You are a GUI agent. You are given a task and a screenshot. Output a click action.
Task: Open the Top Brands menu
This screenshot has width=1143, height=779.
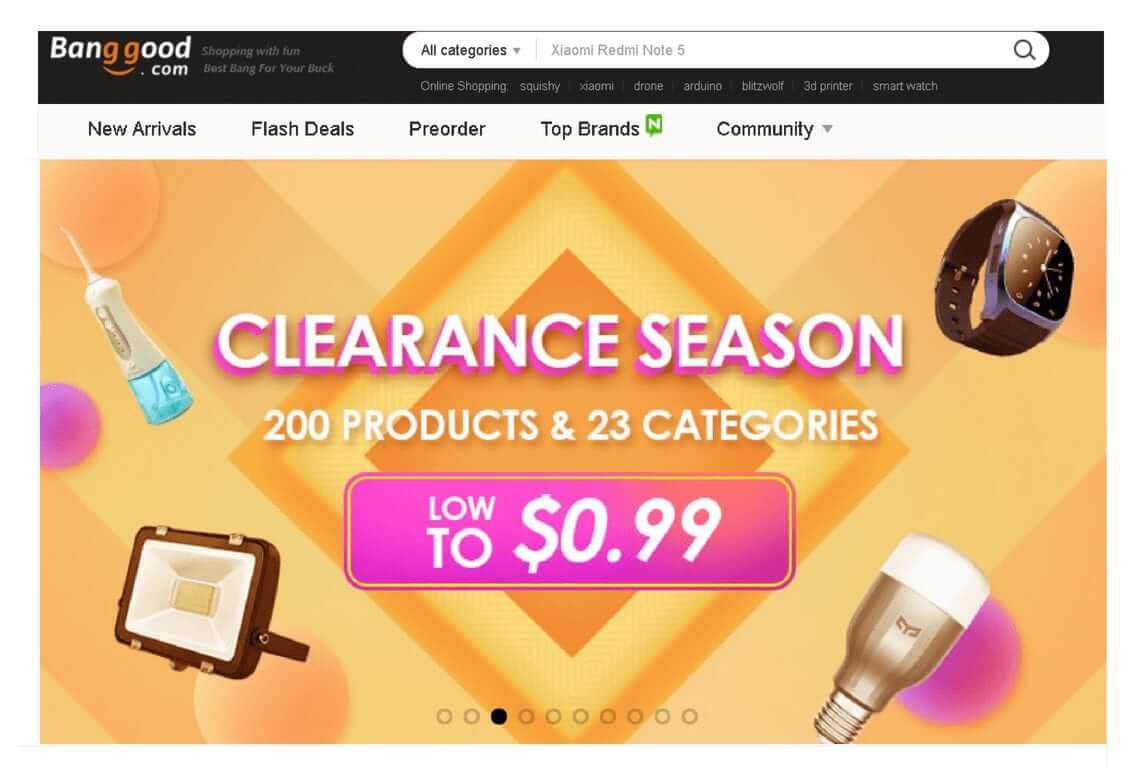590,129
